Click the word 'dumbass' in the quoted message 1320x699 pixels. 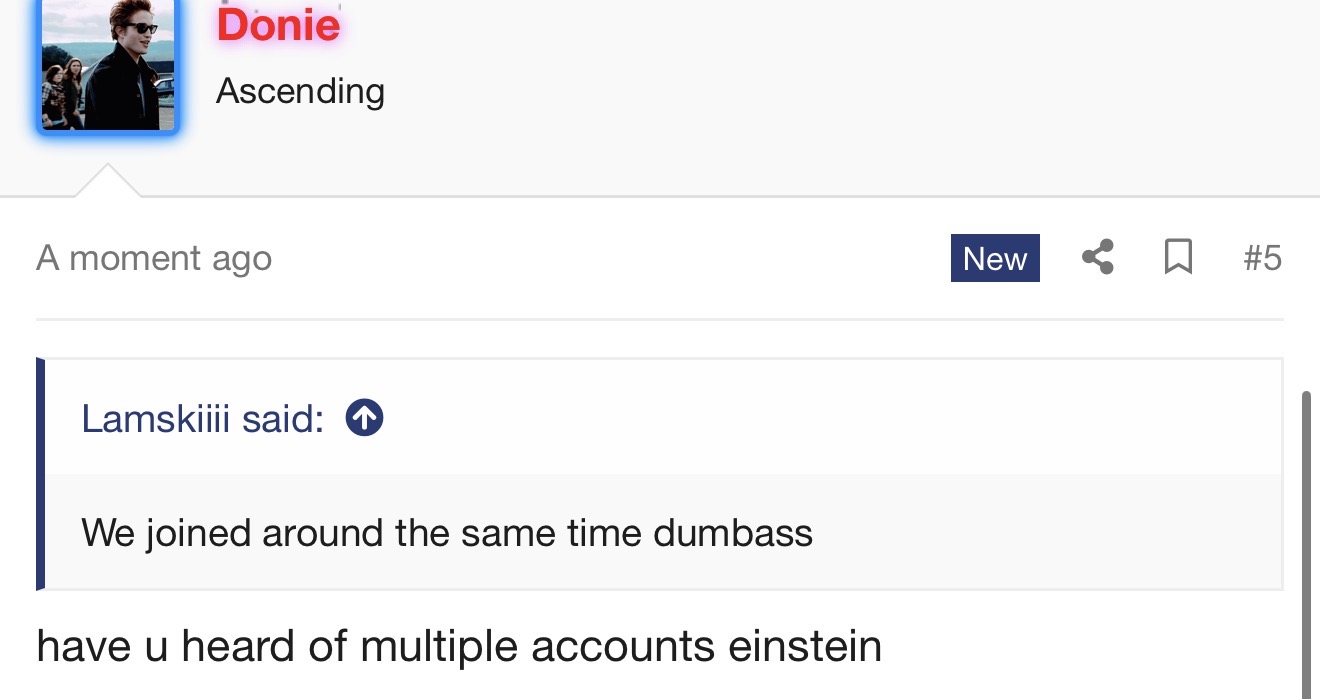point(733,532)
